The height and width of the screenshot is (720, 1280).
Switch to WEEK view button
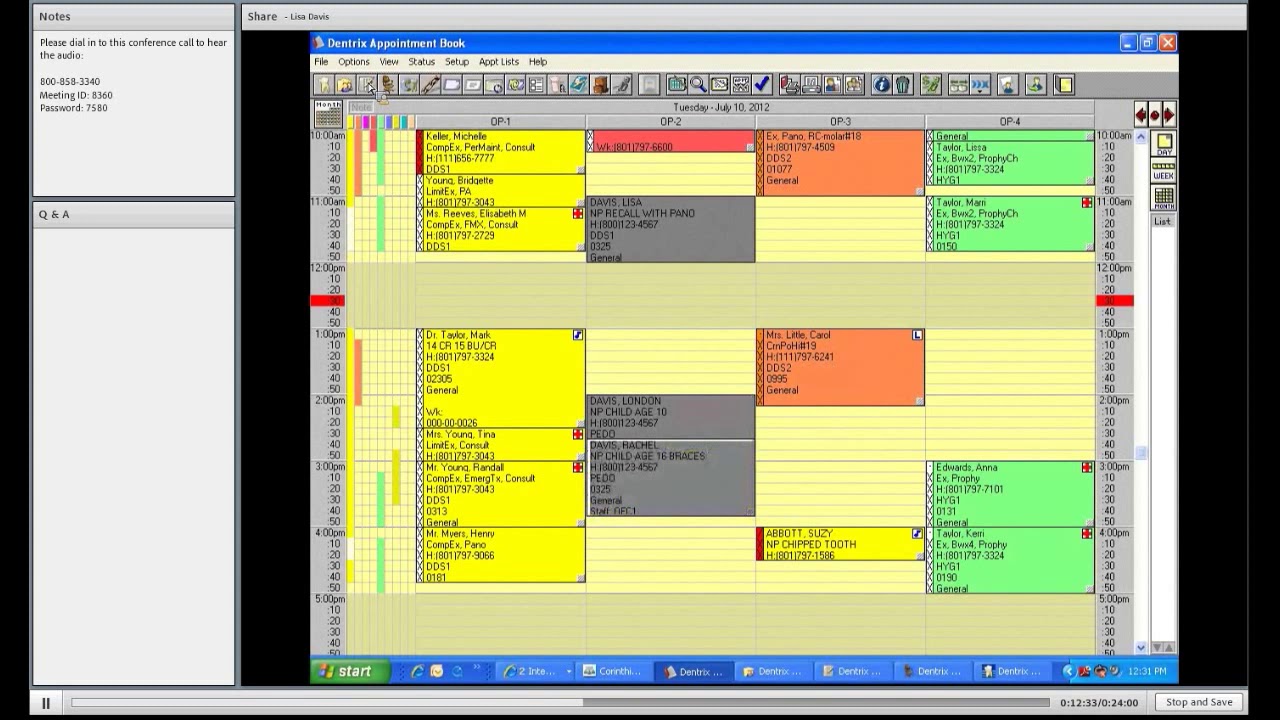1163,170
